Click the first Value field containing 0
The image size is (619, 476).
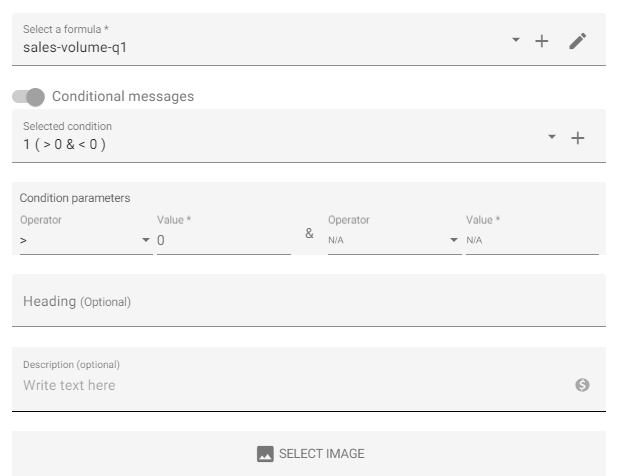click(224, 240)
